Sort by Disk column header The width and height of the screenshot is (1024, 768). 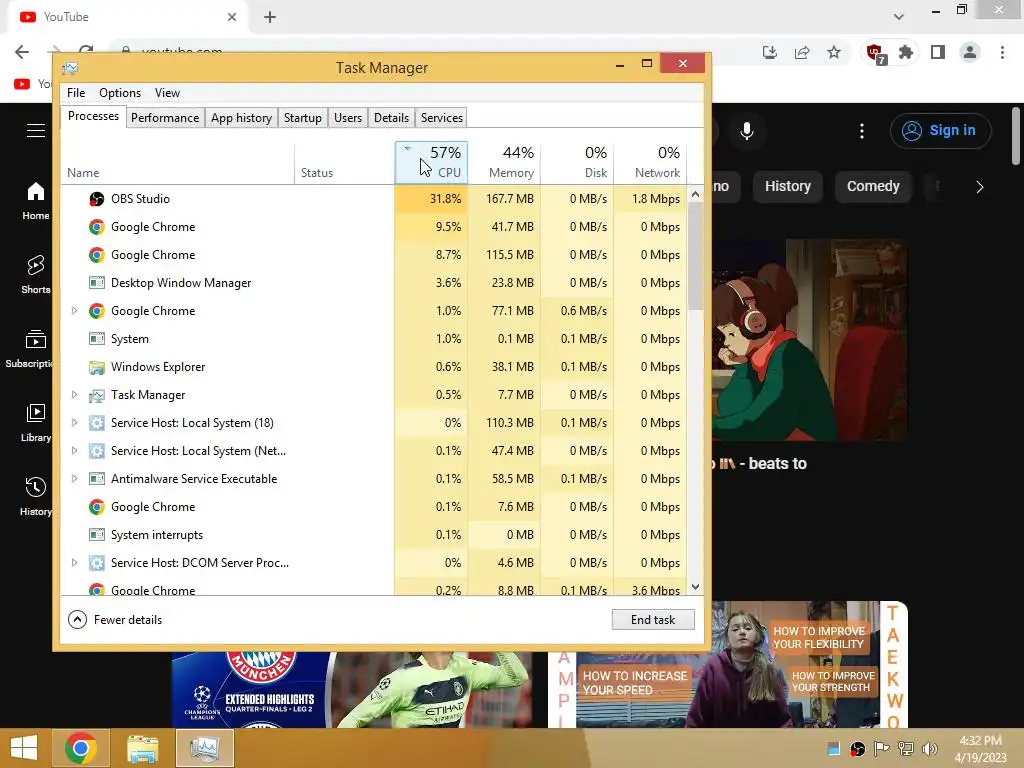(x=577, y=162)
